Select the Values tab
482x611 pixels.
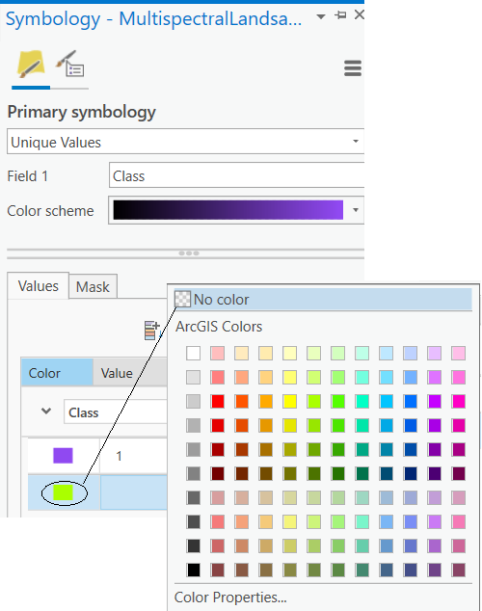click(x=38, y=286)
